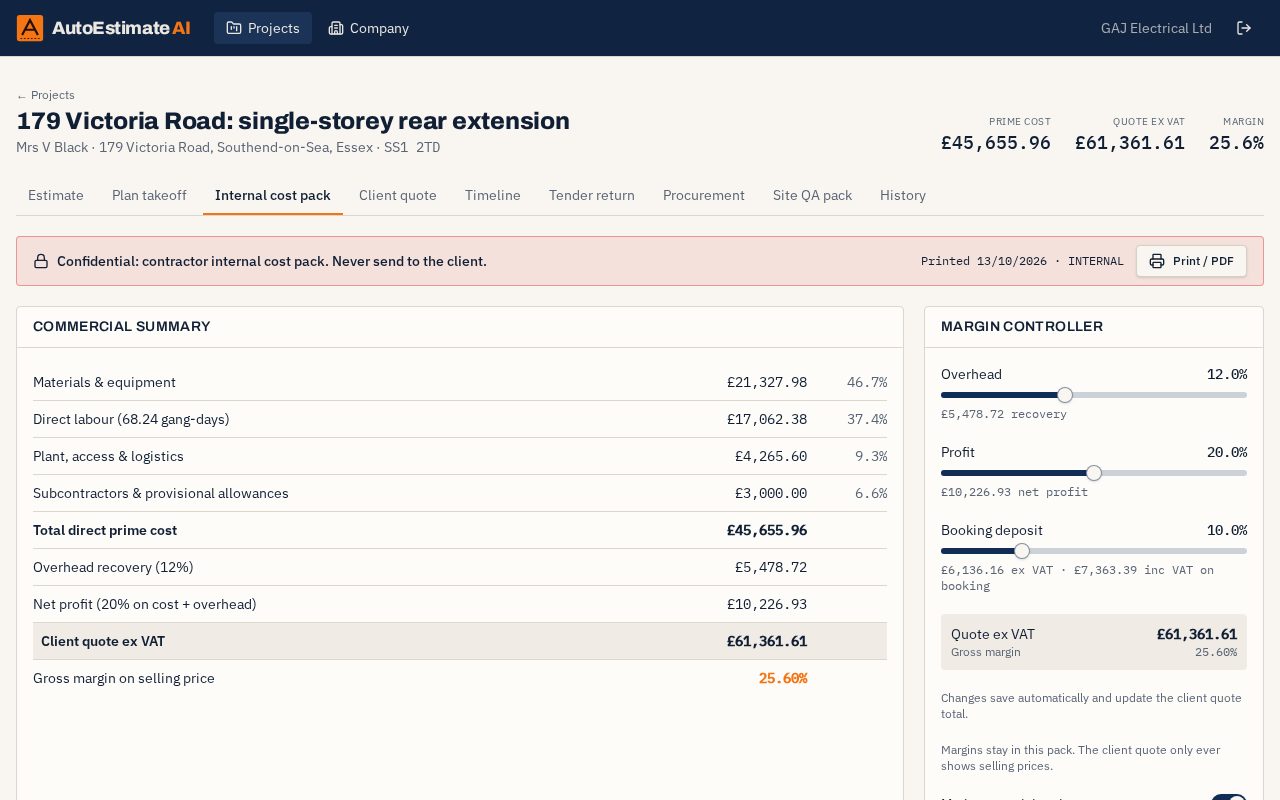Click the 10.0% Booking deposit value
This screenshot has width=1280, height=800.
tap(1227, 530)
